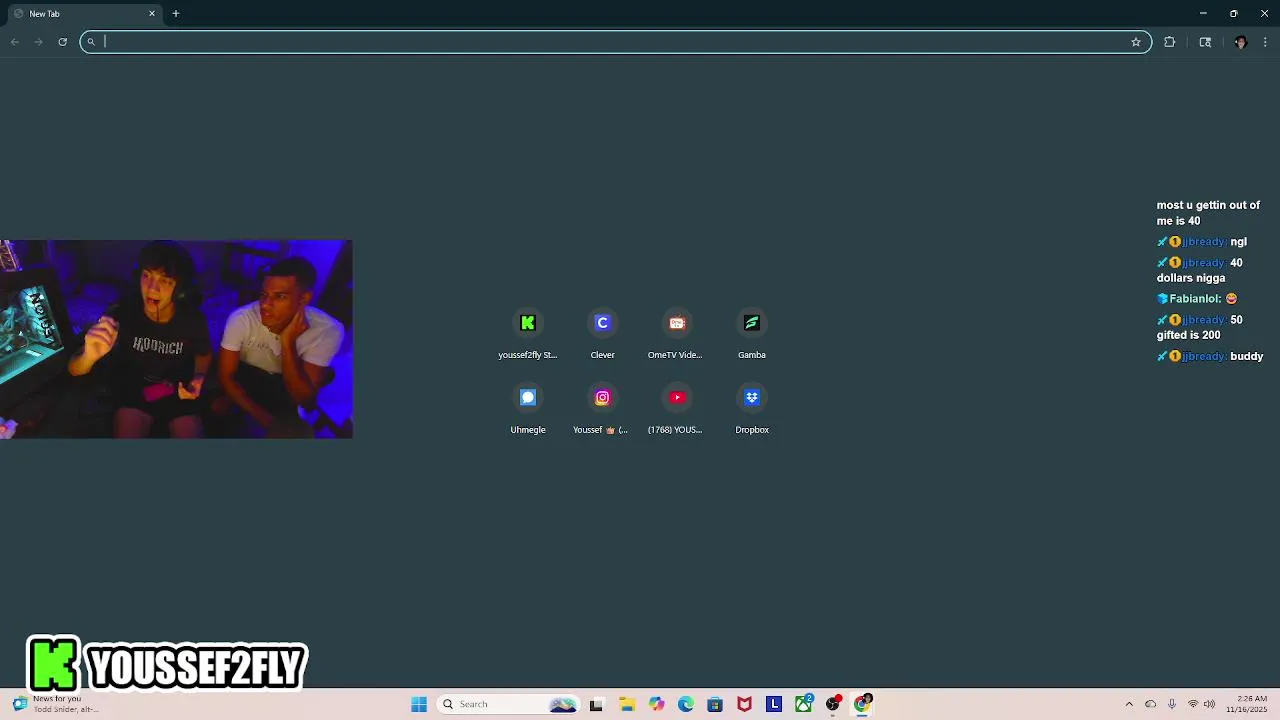1280x720 pixels.
Task: Open the Chrome profile avatar
Action: pos(1241,42)
